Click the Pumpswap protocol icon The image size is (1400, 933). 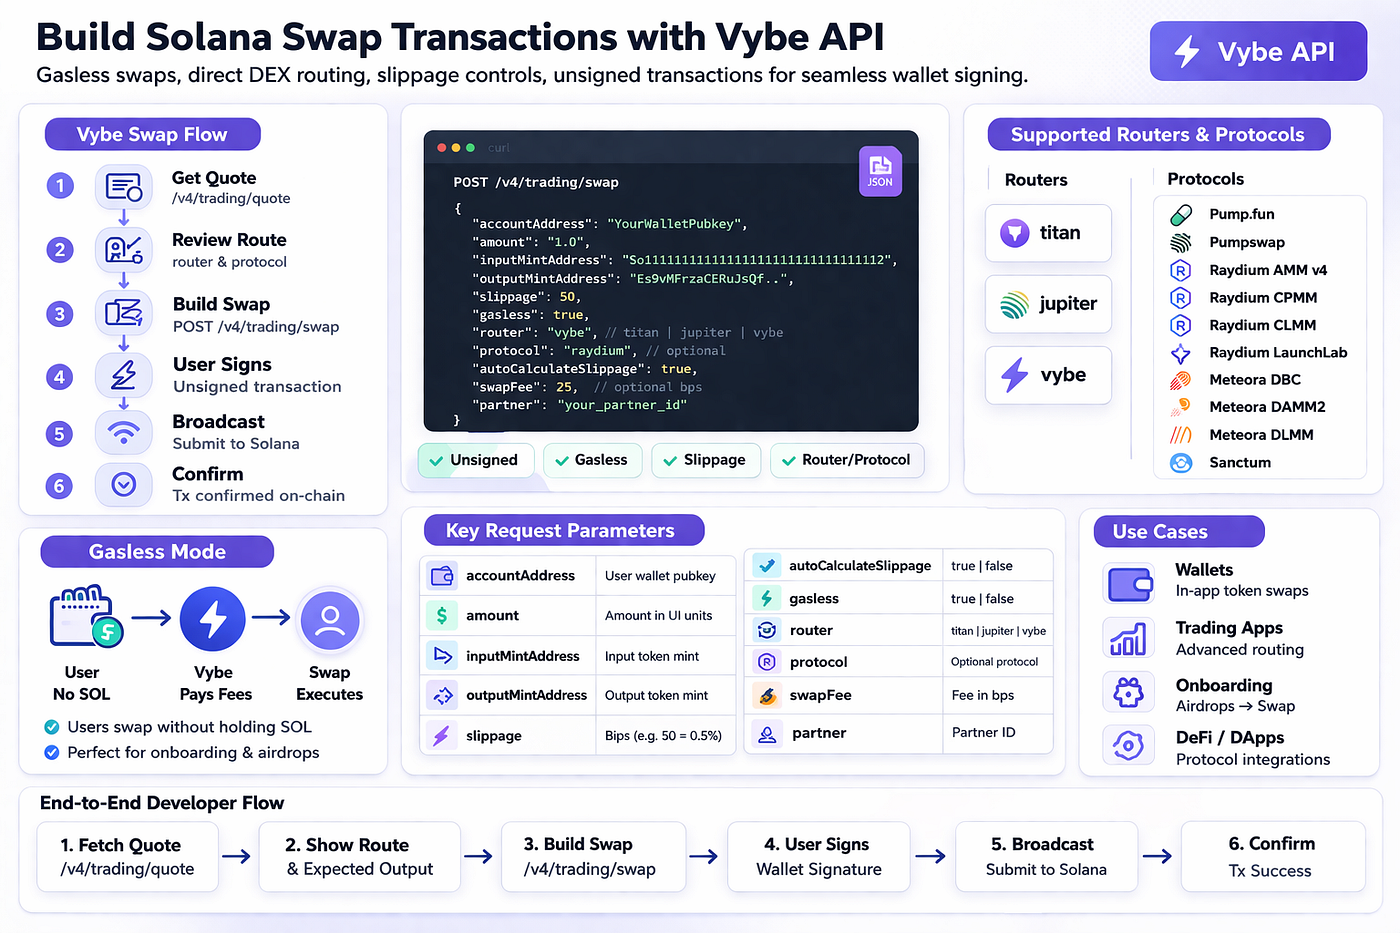1181,242
